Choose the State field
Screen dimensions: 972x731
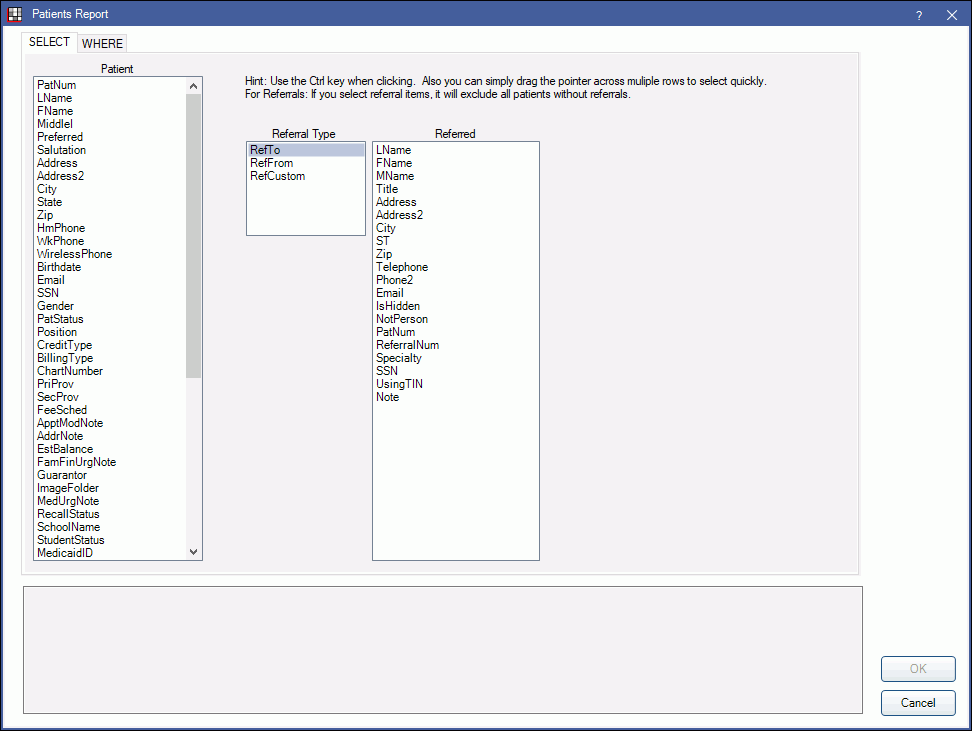[x=110, y=202]
